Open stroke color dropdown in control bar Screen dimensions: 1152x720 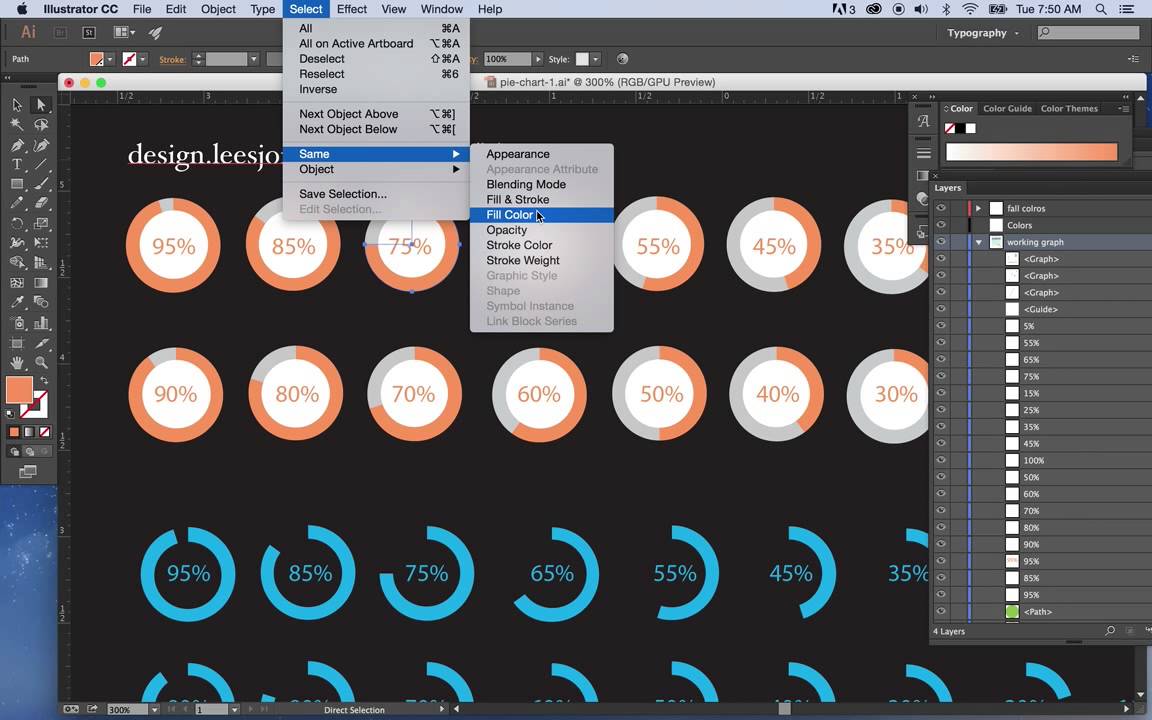[x=143, y=60]
